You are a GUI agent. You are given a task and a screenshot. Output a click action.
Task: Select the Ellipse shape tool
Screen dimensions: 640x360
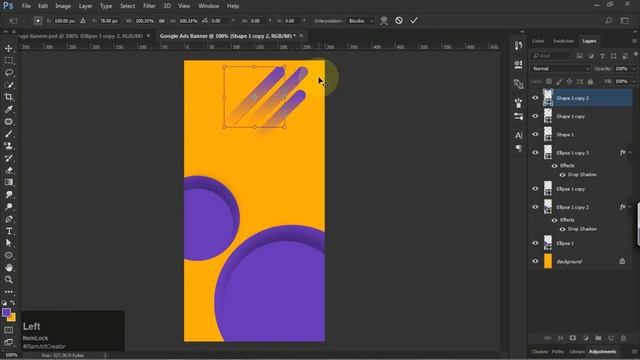tap(9, 256)
